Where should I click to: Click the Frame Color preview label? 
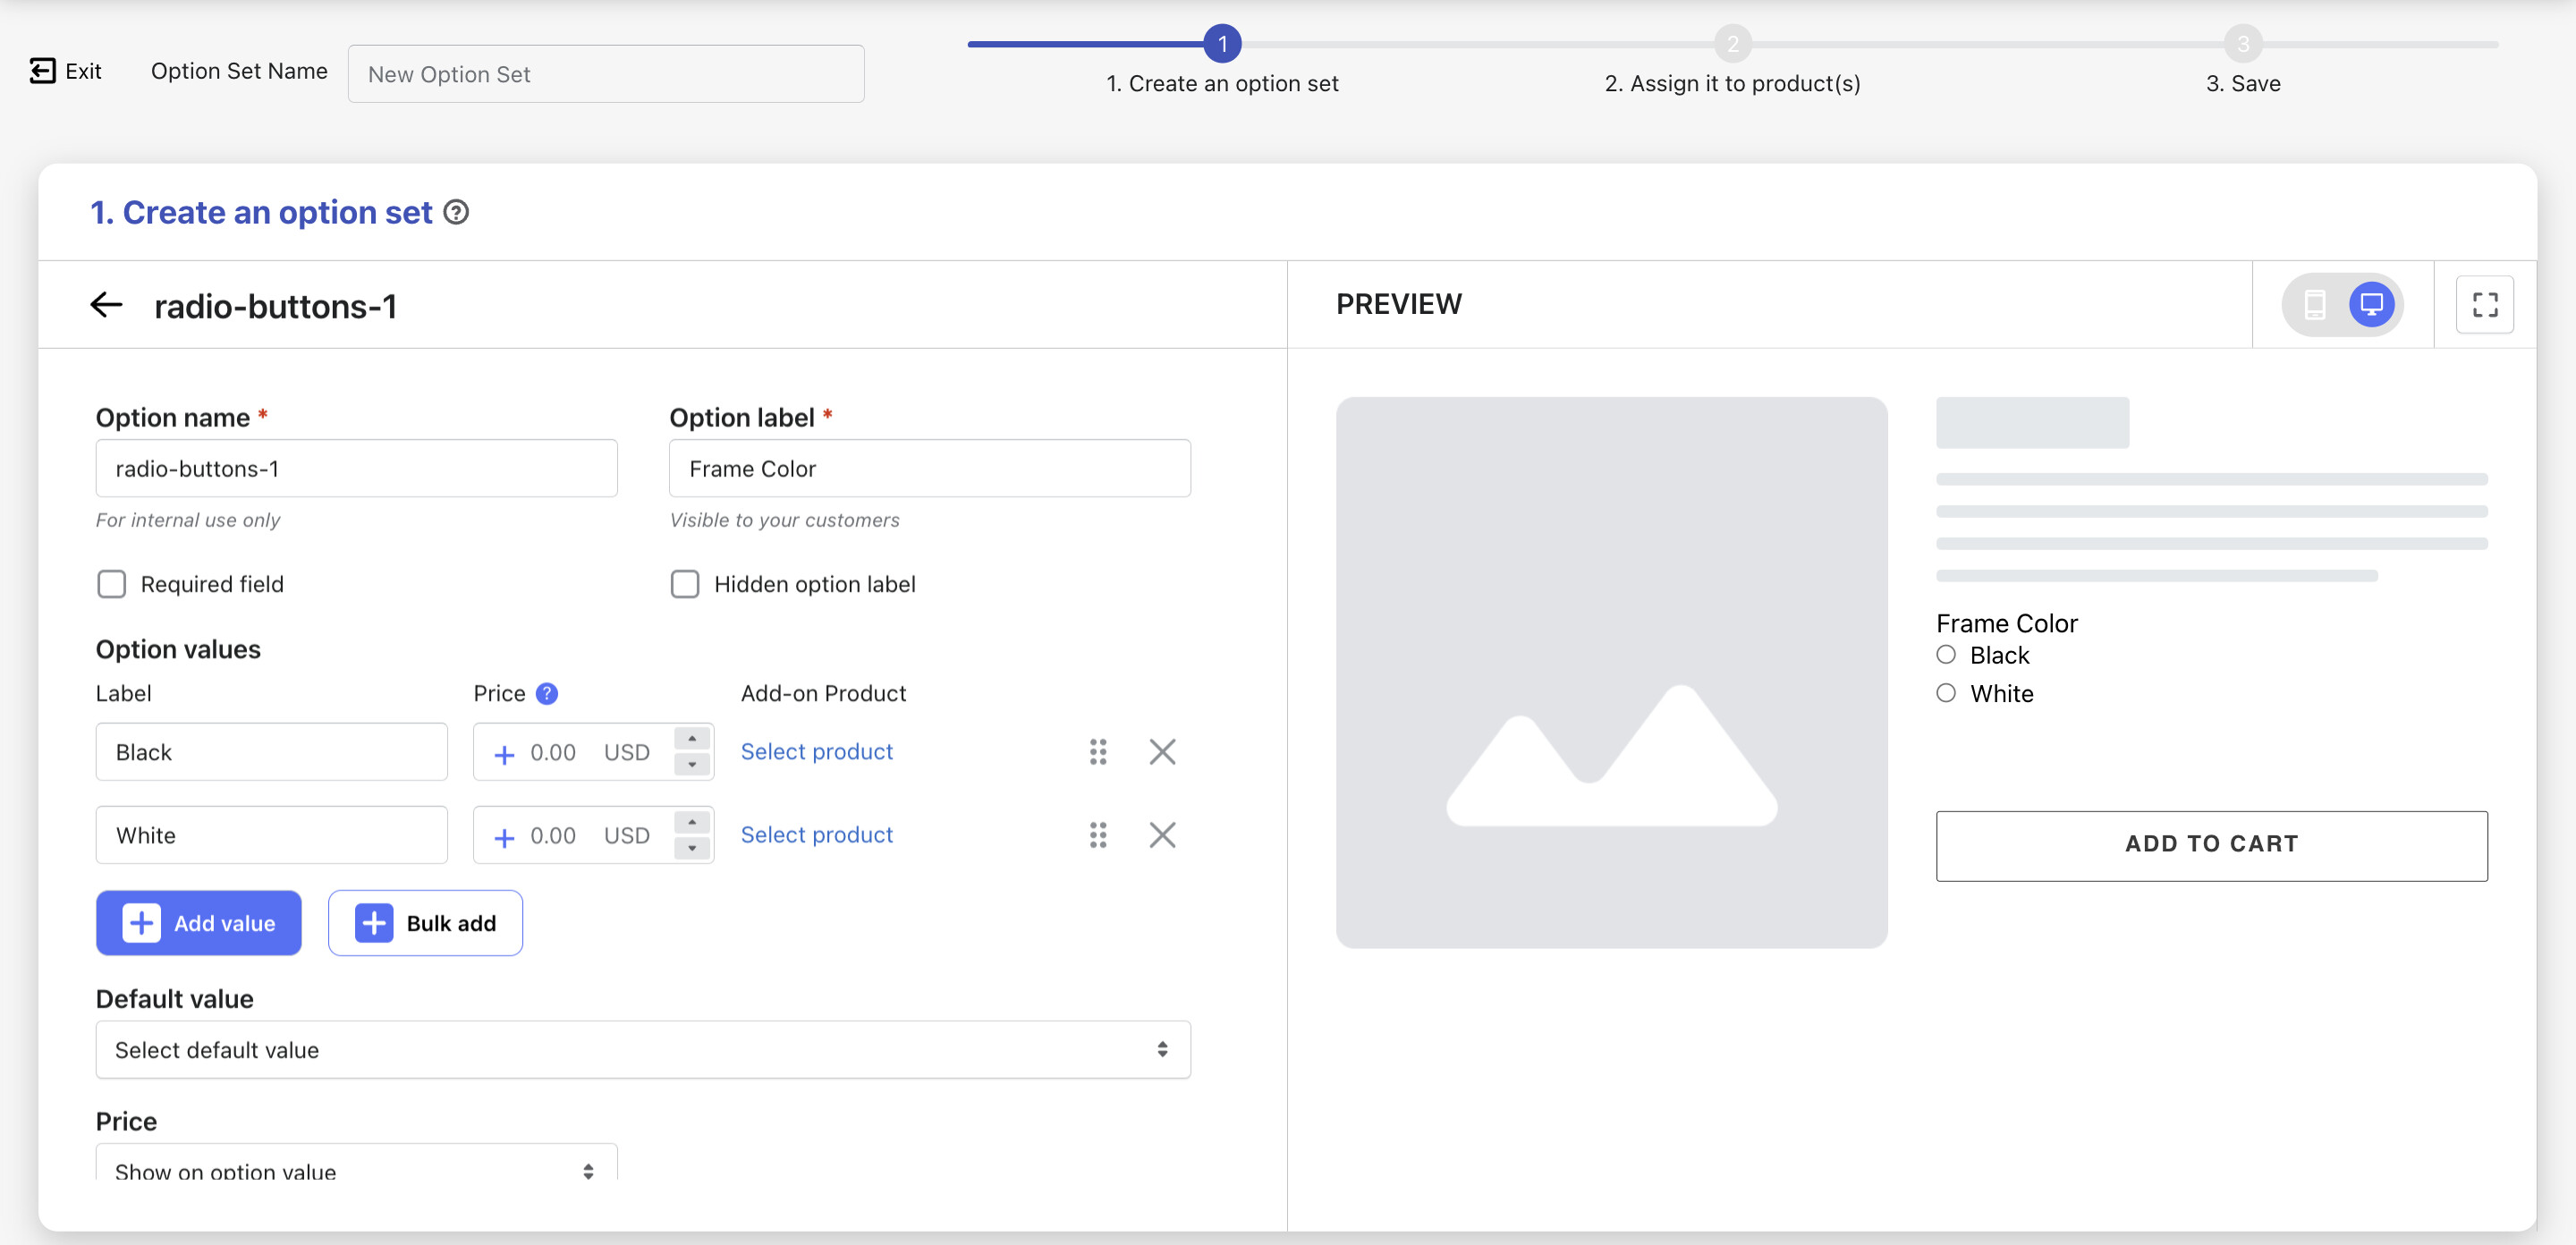pos(2006,623)
